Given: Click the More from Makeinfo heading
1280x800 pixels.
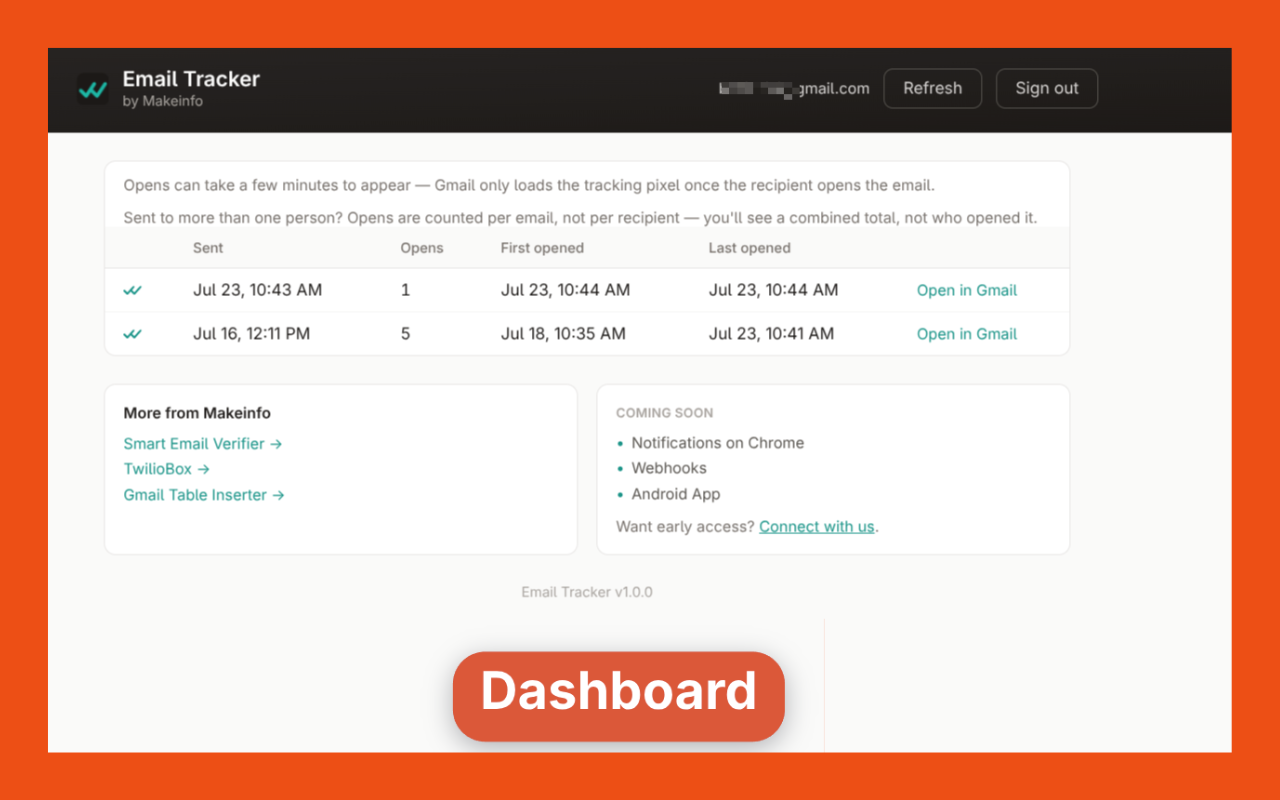Looking at the screenshot, I should click(197, 413).
